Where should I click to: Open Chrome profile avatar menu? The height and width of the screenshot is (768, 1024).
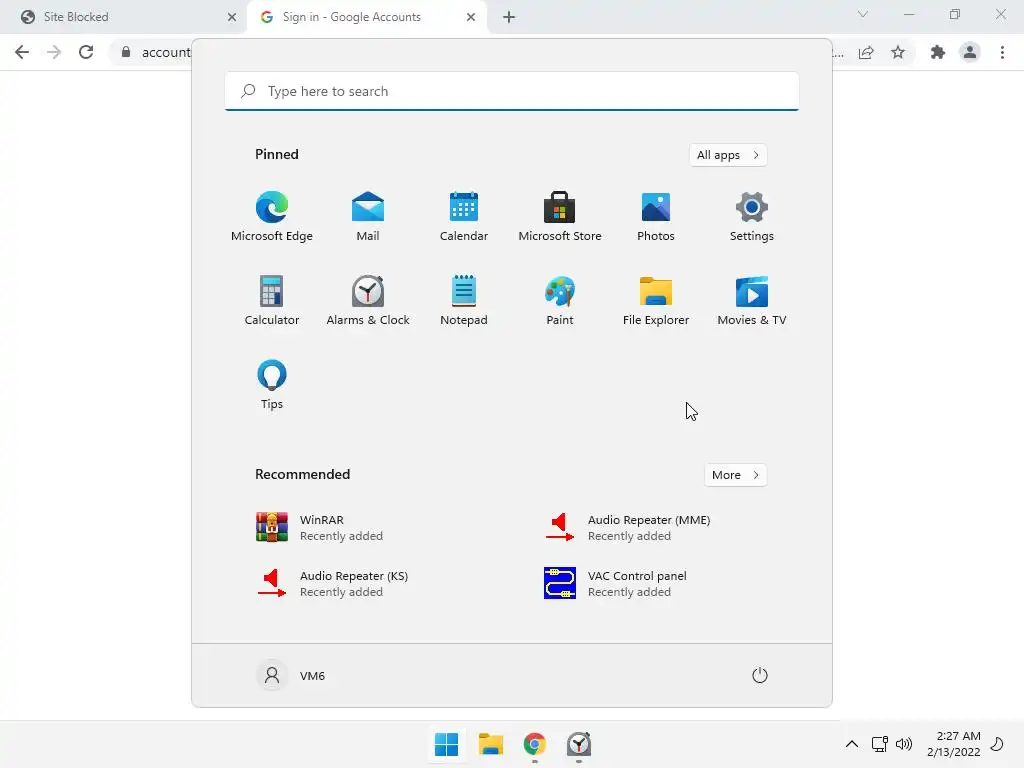970,52
